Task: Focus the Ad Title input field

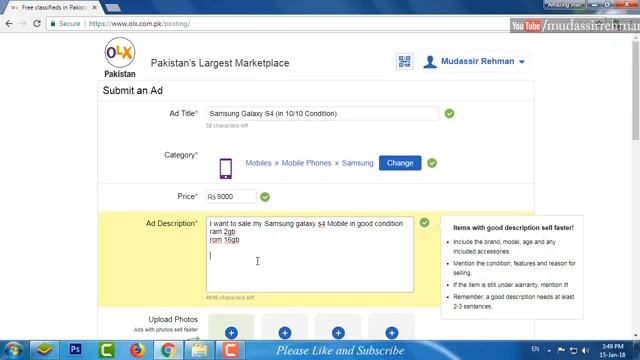Action: [322, 113]
